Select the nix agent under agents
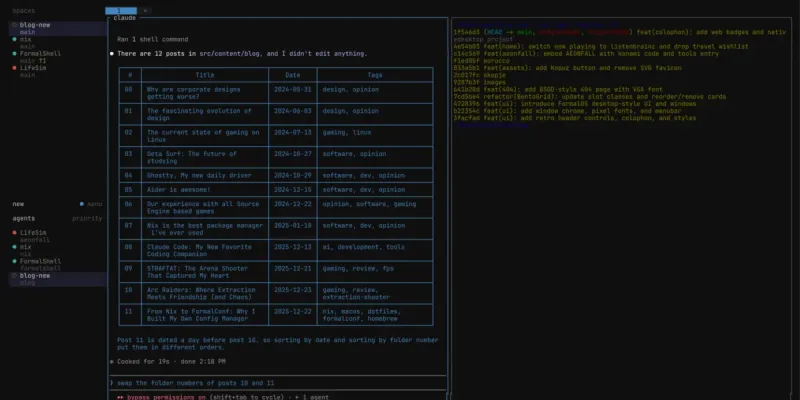The width and height of the screenshot is (800, 400). pyautogui.click(x=26, y=247)
